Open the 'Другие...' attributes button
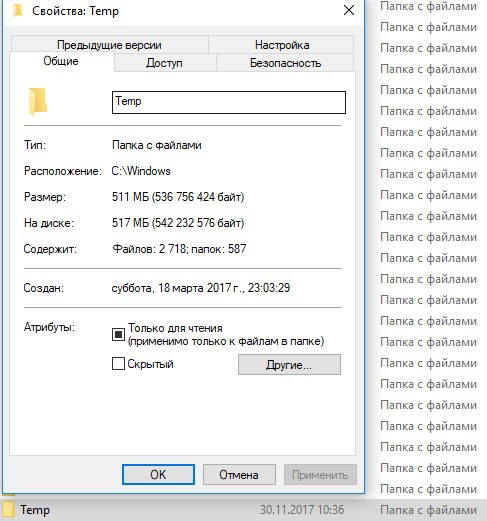 click(x=289, y=365)
